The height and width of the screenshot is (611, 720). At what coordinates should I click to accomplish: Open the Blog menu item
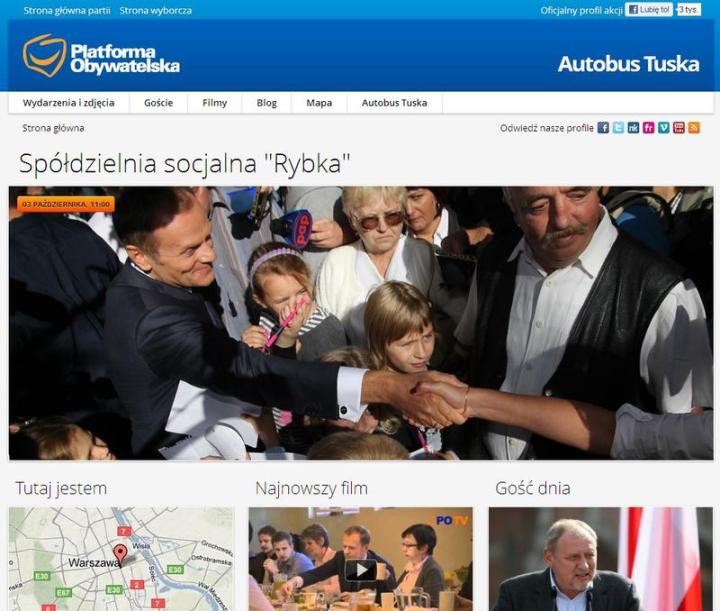(267, 103)
